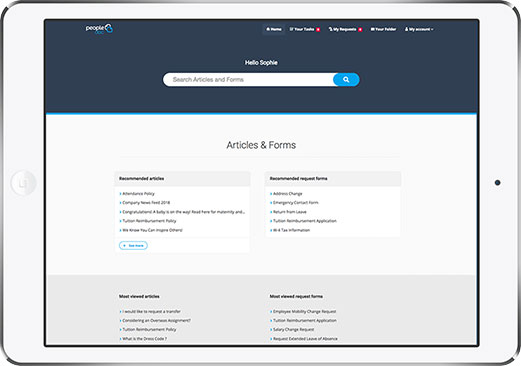Tap the iPad home button
Viewport: 521px width, 366px height.
(x=23, y=183)
